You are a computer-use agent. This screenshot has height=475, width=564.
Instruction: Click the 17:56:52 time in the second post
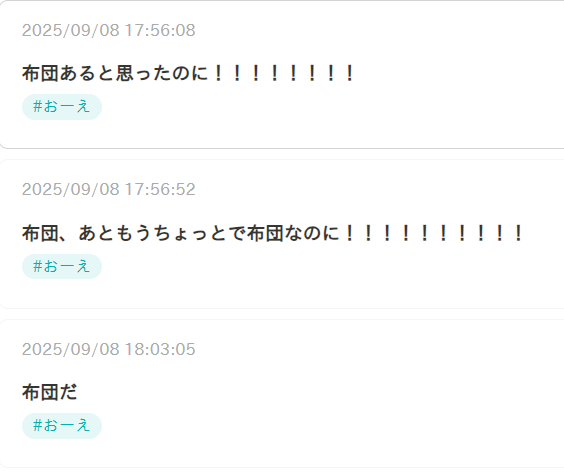pyautogui.click(x=160, y=189)
